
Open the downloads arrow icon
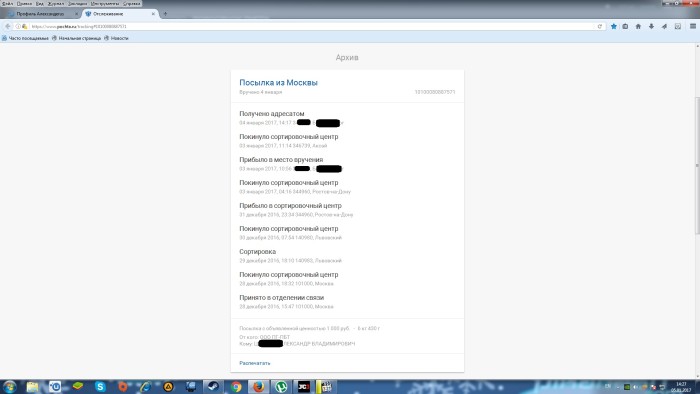pos(651,26)
